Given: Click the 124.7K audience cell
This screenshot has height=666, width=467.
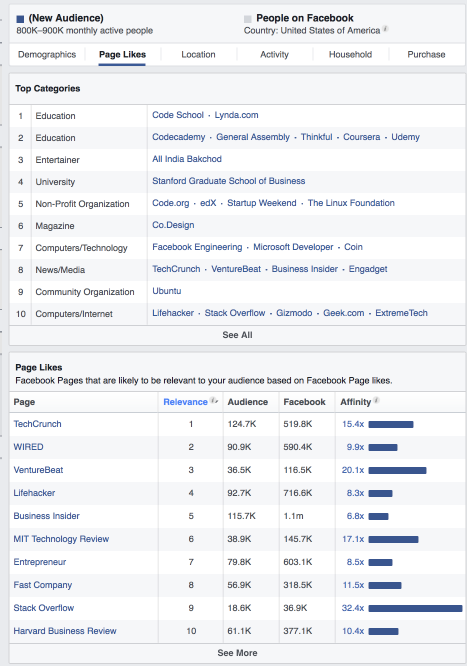Looking at the screenshot, I should pos(242,424).
